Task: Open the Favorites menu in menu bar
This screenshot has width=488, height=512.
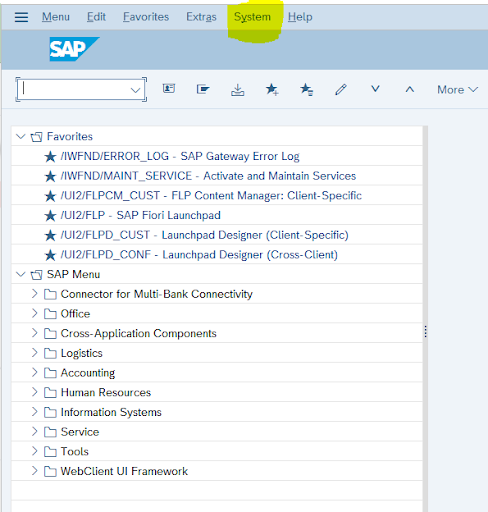Action: 146,17
